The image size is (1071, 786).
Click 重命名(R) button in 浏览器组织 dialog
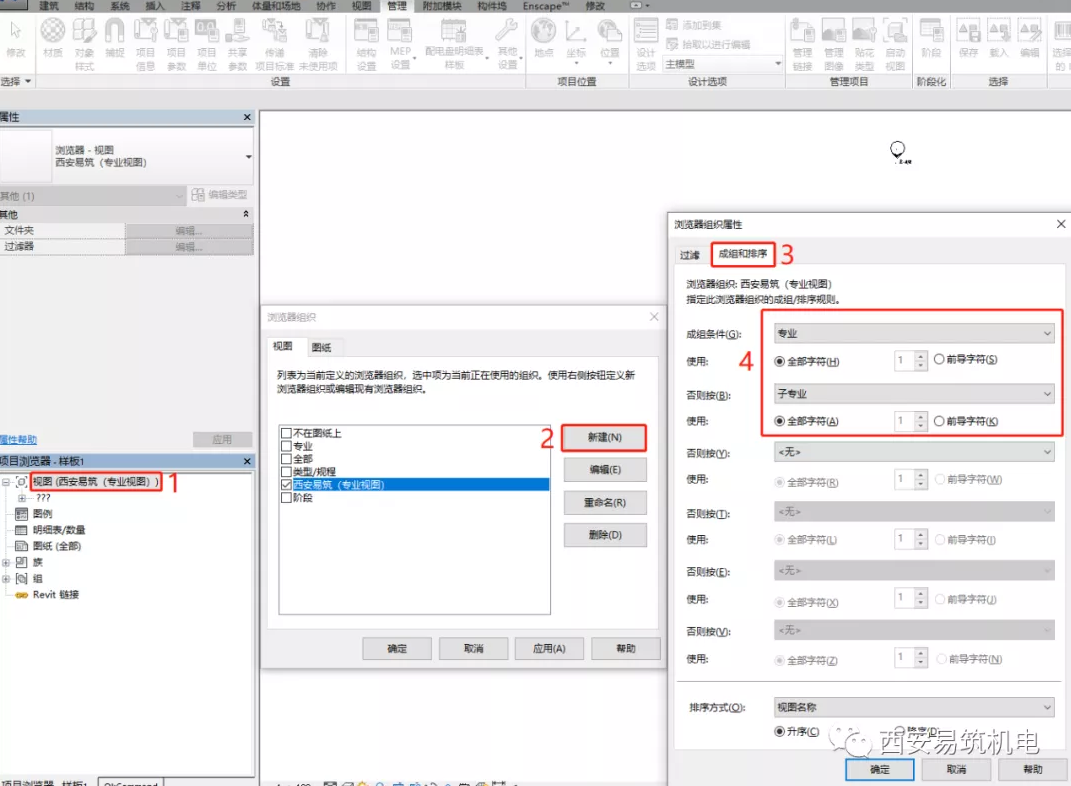point(604,502)
